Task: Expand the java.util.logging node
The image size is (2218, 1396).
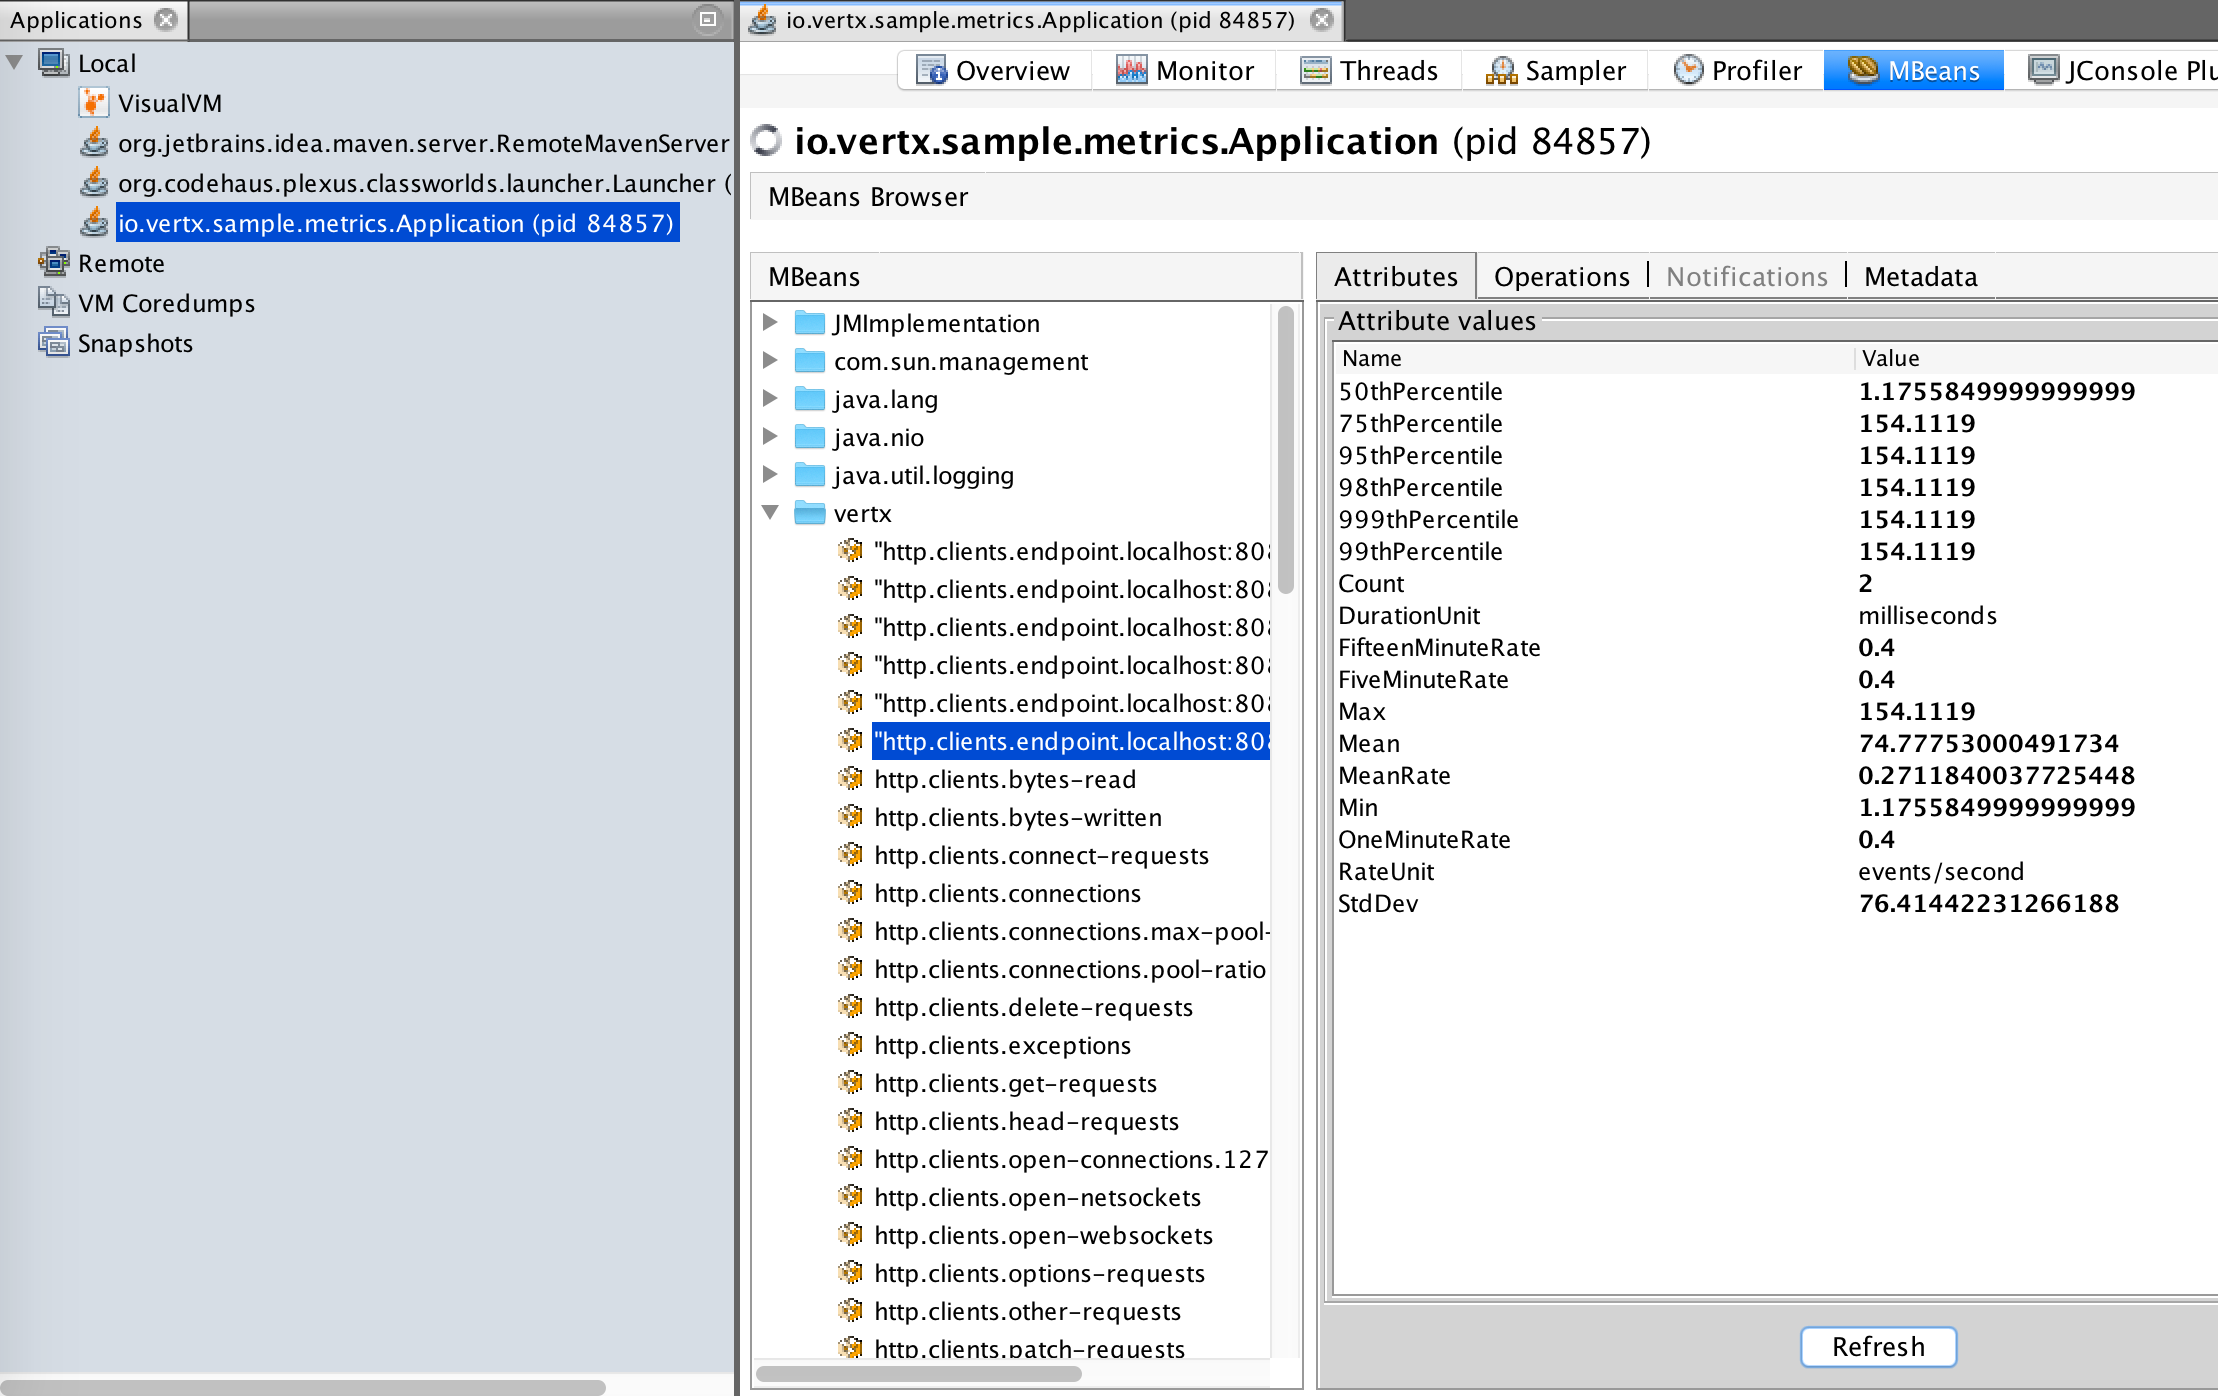Action: (x=770, y=475)
